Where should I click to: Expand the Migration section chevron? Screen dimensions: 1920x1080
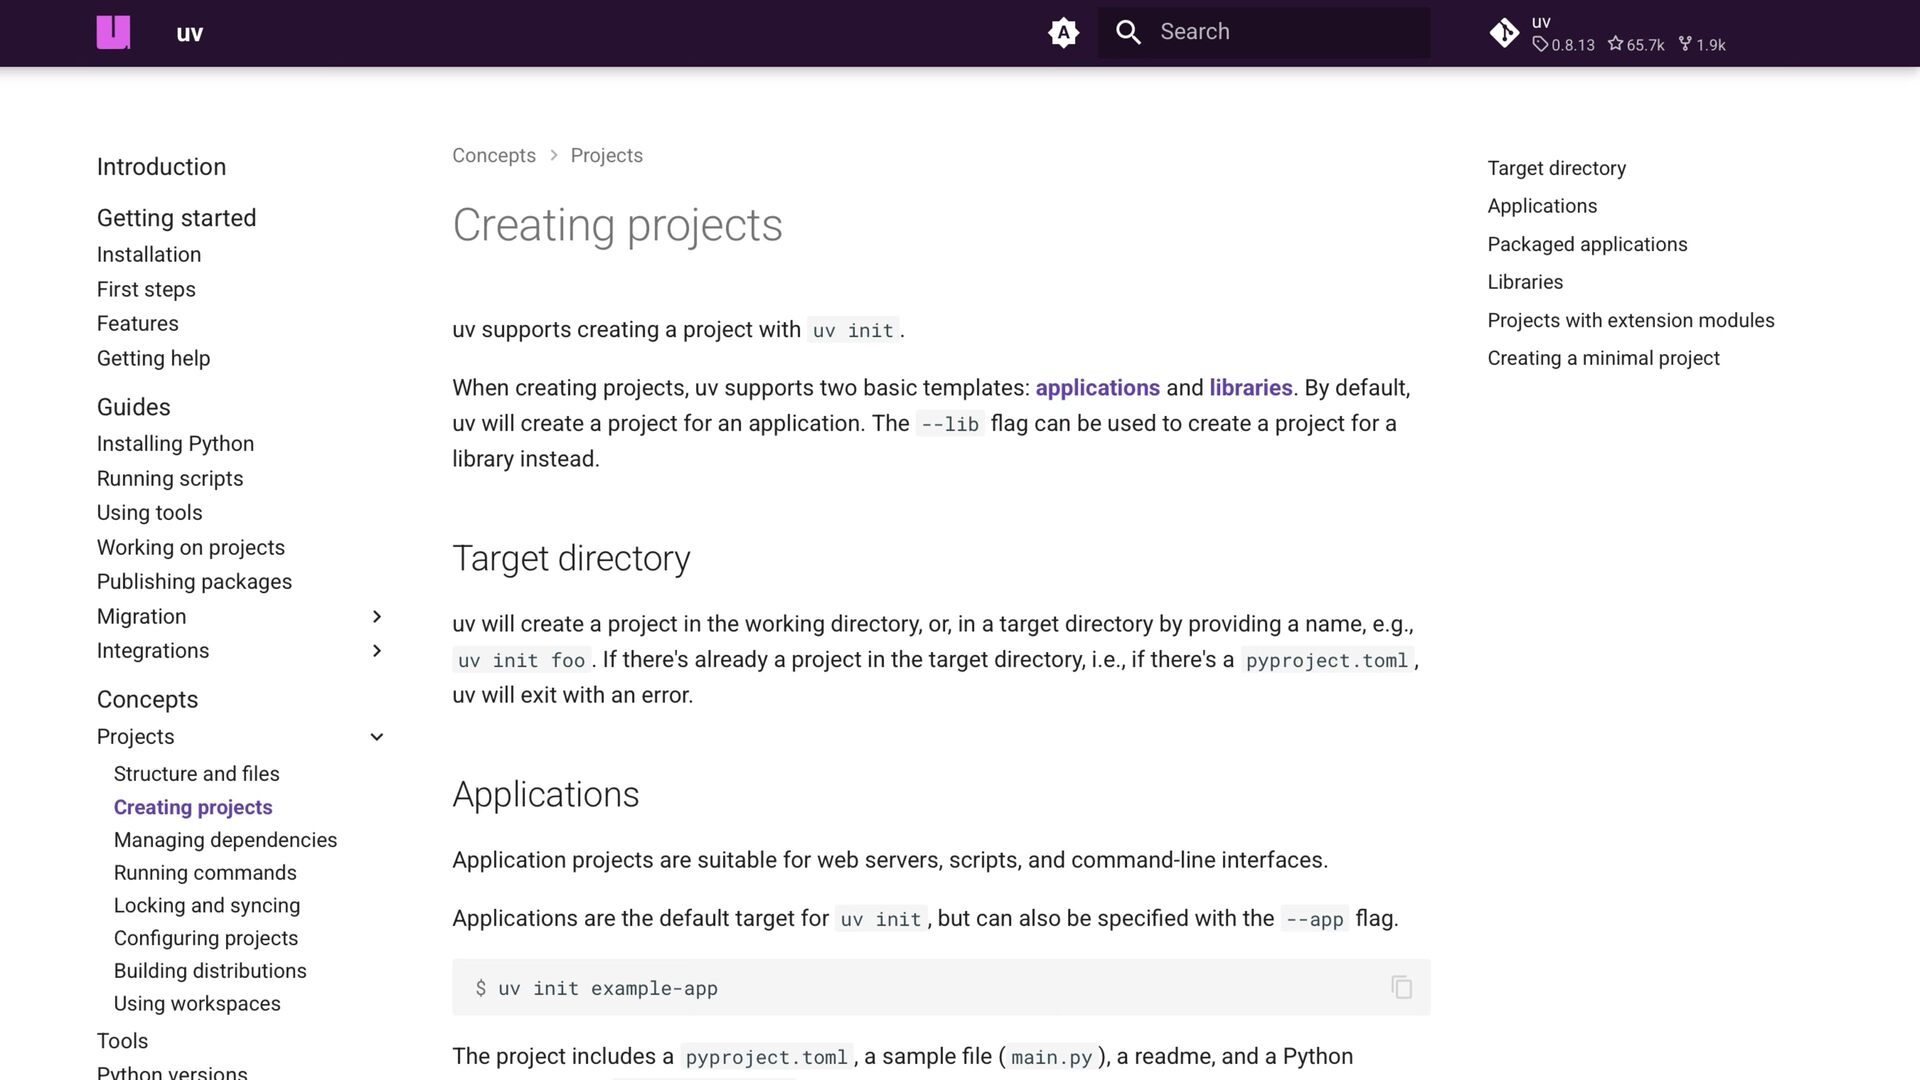point(377,616)
